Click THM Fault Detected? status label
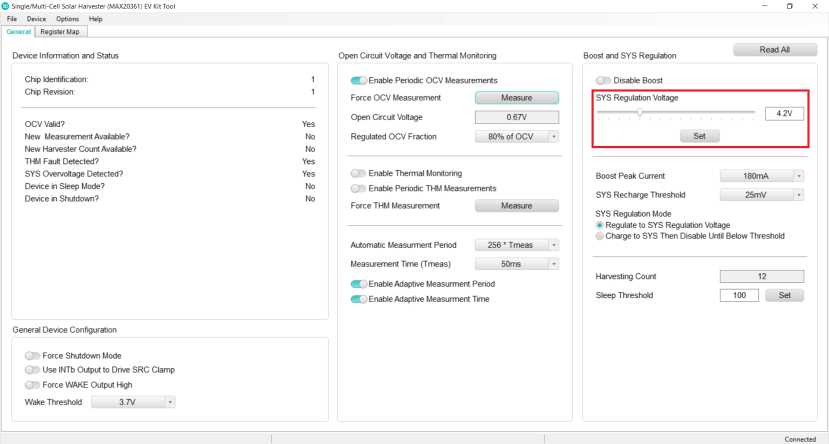 coord(61,161)
